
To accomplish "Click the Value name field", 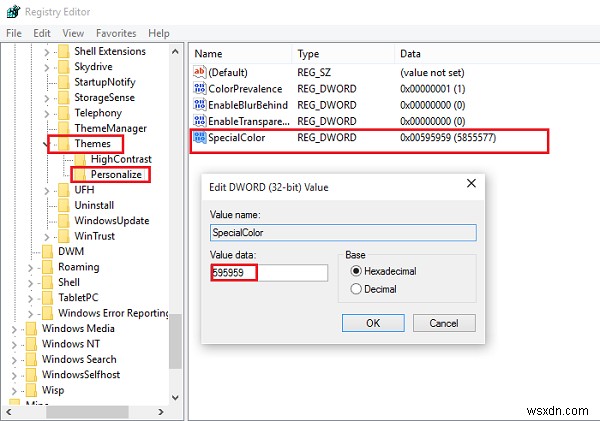I will 343,232.
